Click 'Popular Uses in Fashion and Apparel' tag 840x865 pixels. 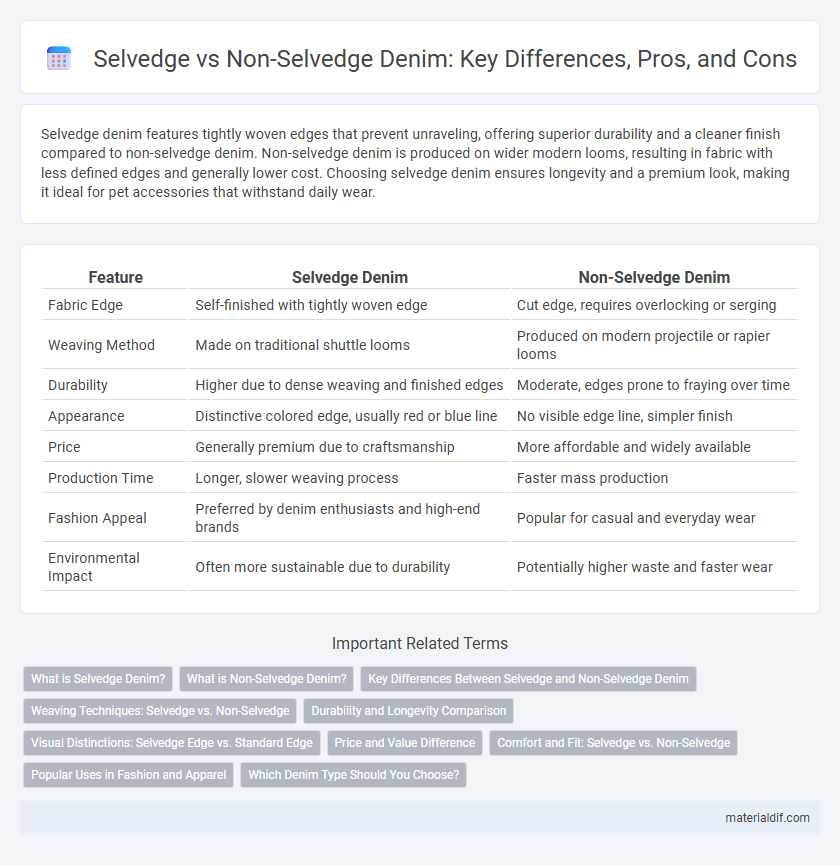[x=129, y=775]
